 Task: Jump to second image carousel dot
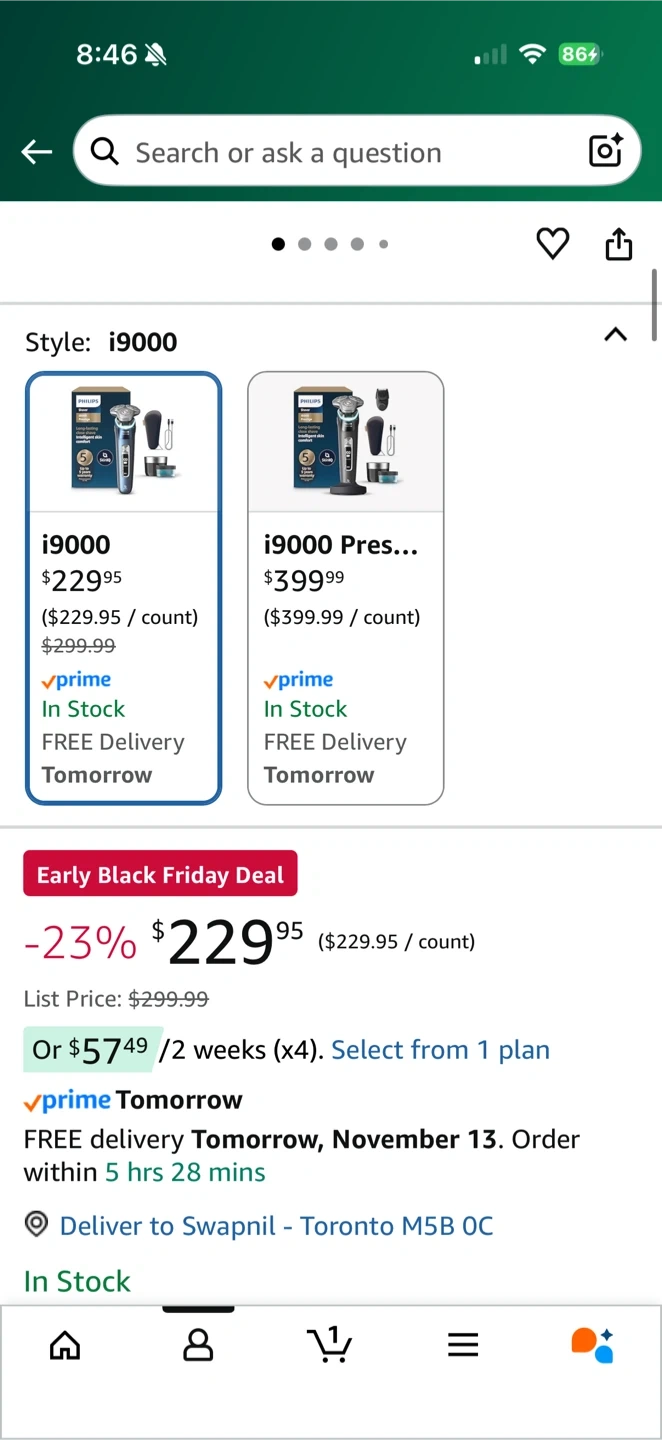click(x=305, y=244)
